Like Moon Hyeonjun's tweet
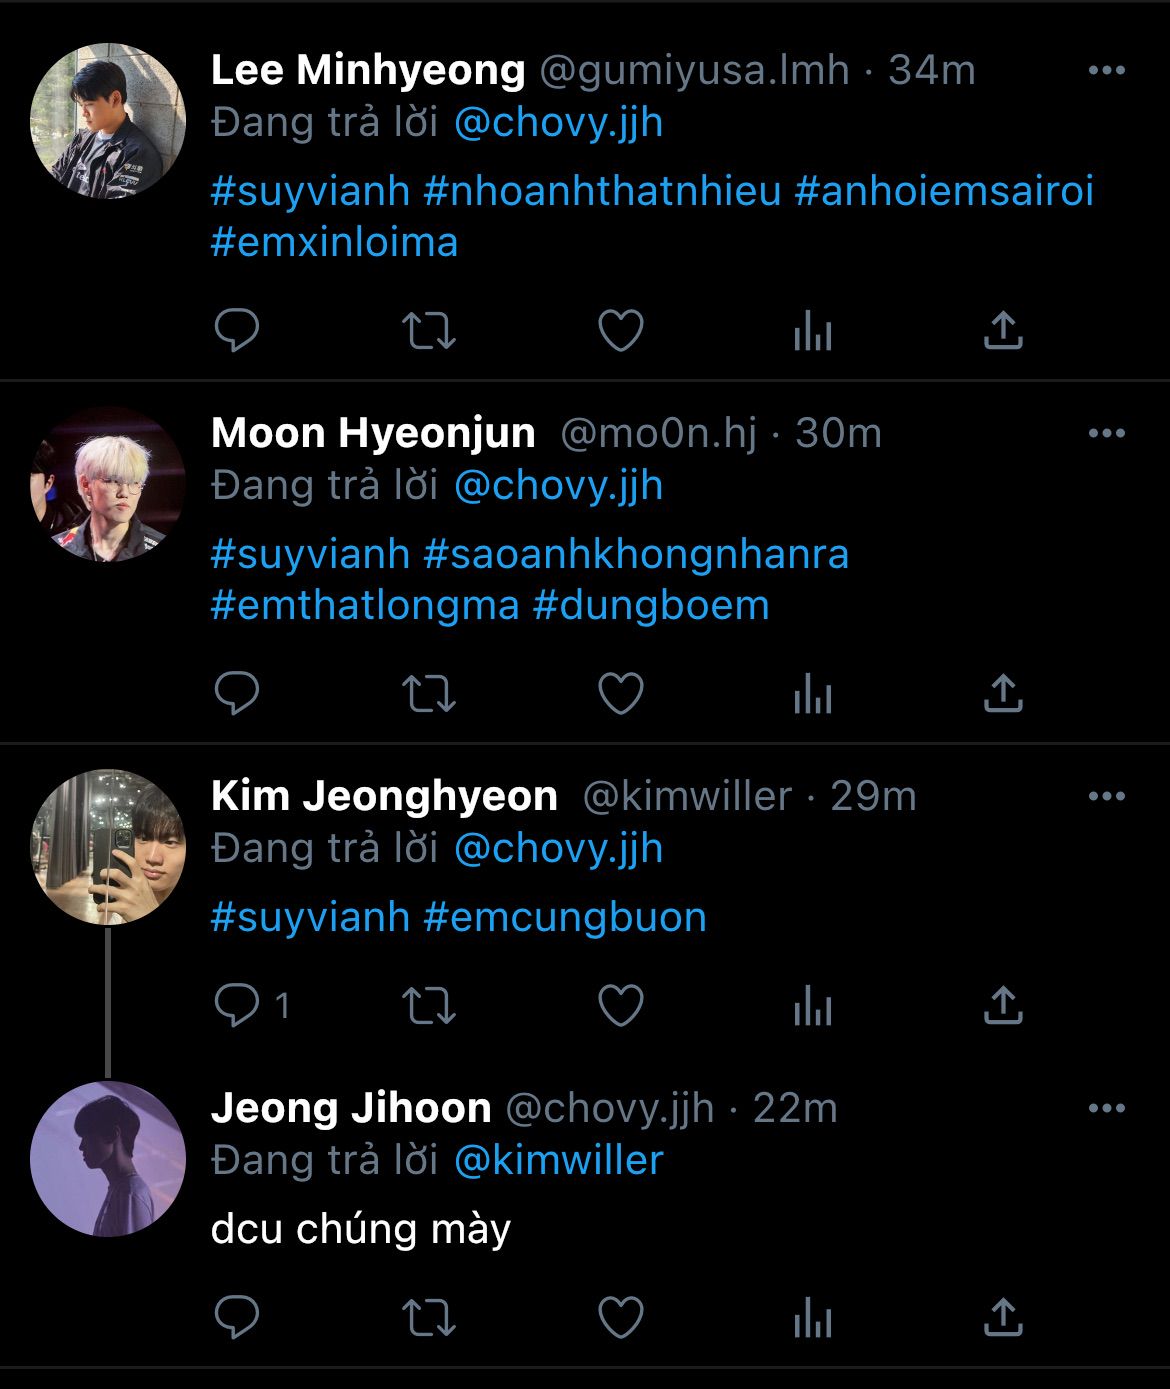Screen dimensions: 1170x1389 click(620, 694)
